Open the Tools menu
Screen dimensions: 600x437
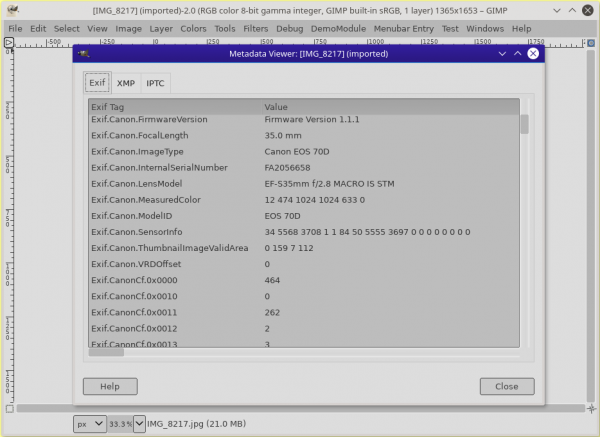[x=225, y=29]
